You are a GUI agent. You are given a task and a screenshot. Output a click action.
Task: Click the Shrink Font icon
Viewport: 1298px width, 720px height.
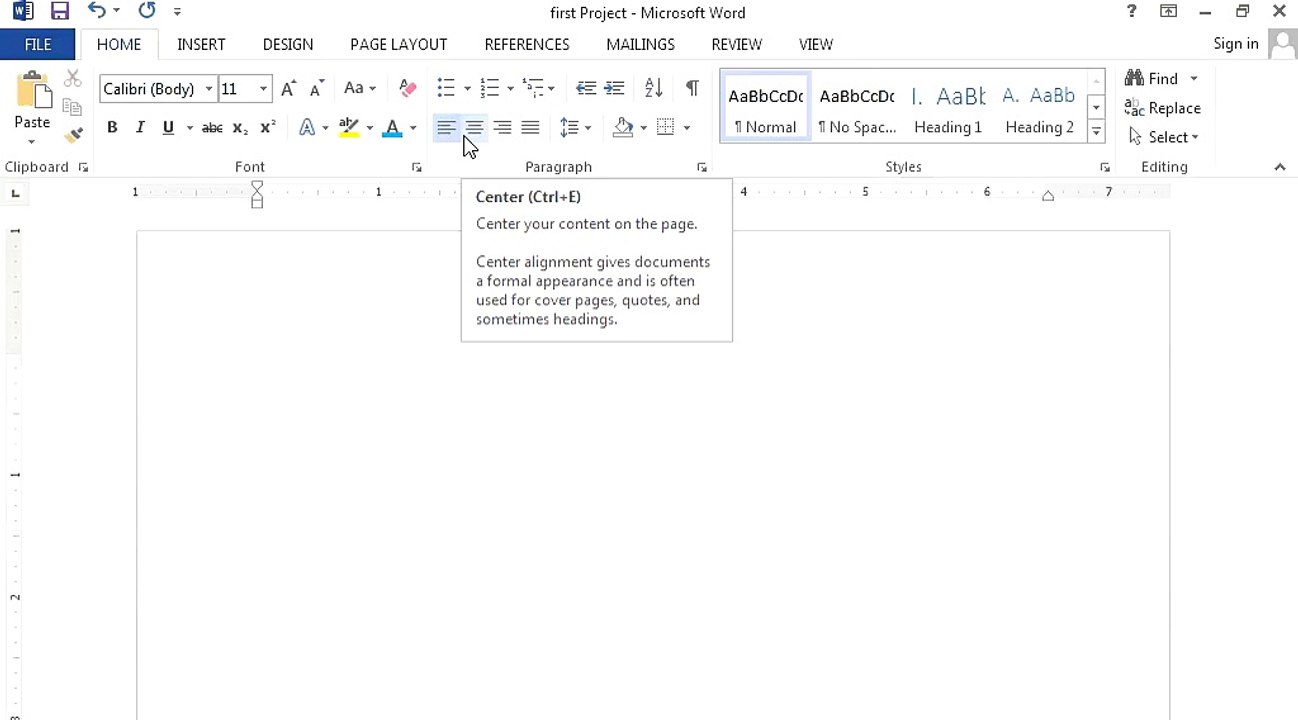[316, 89]
